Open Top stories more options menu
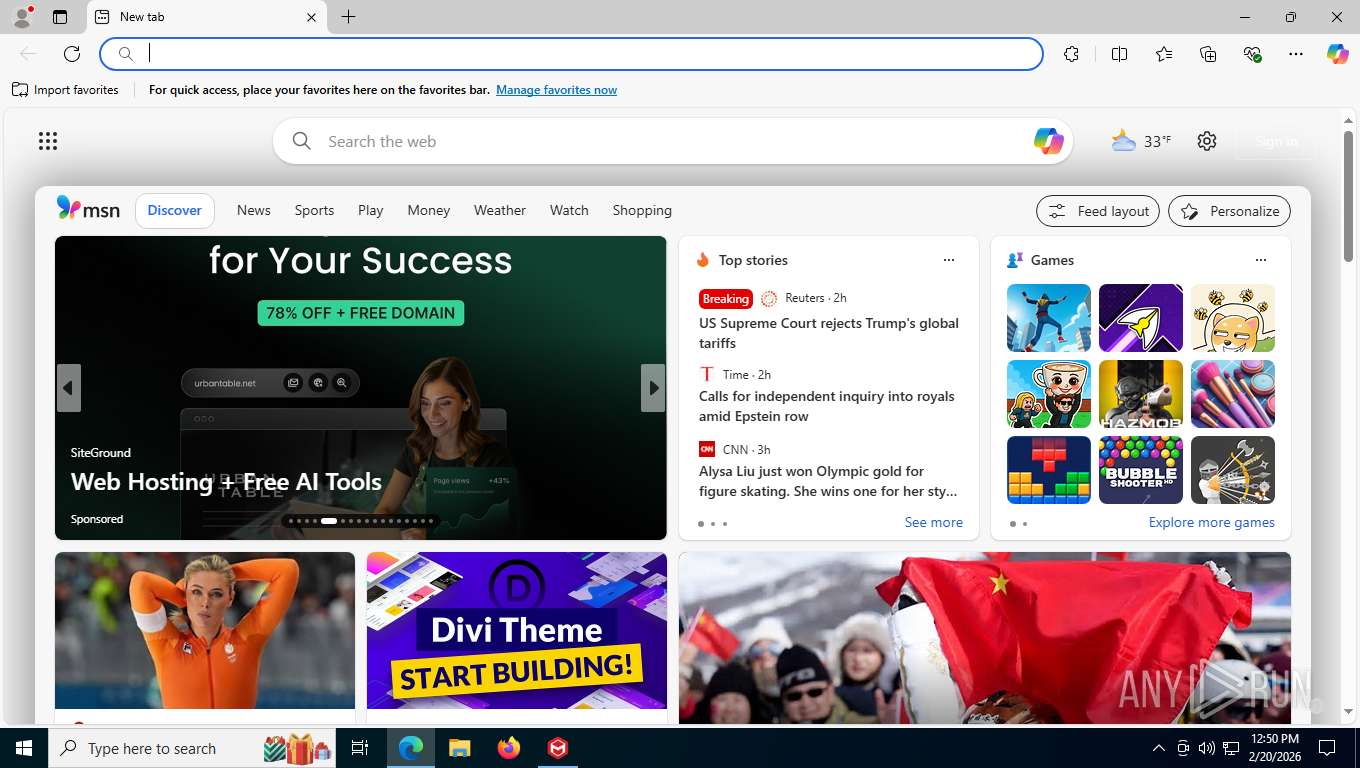The width and height of the screenshot is (1360, 768). [x=949, y=260]
